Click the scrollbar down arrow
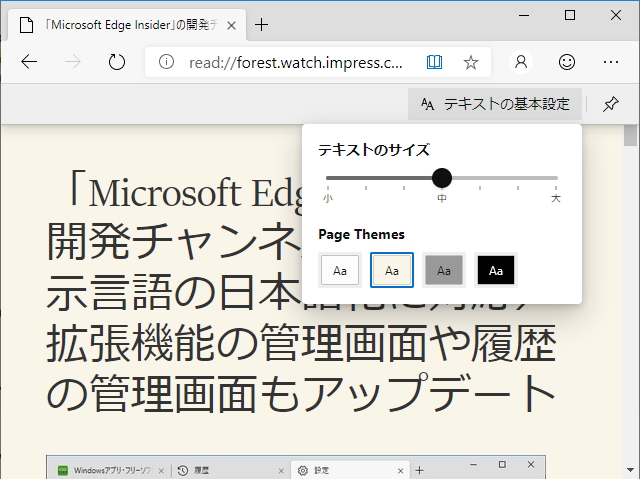The height and width of the screenshot is (479, 640). (631, 470)
